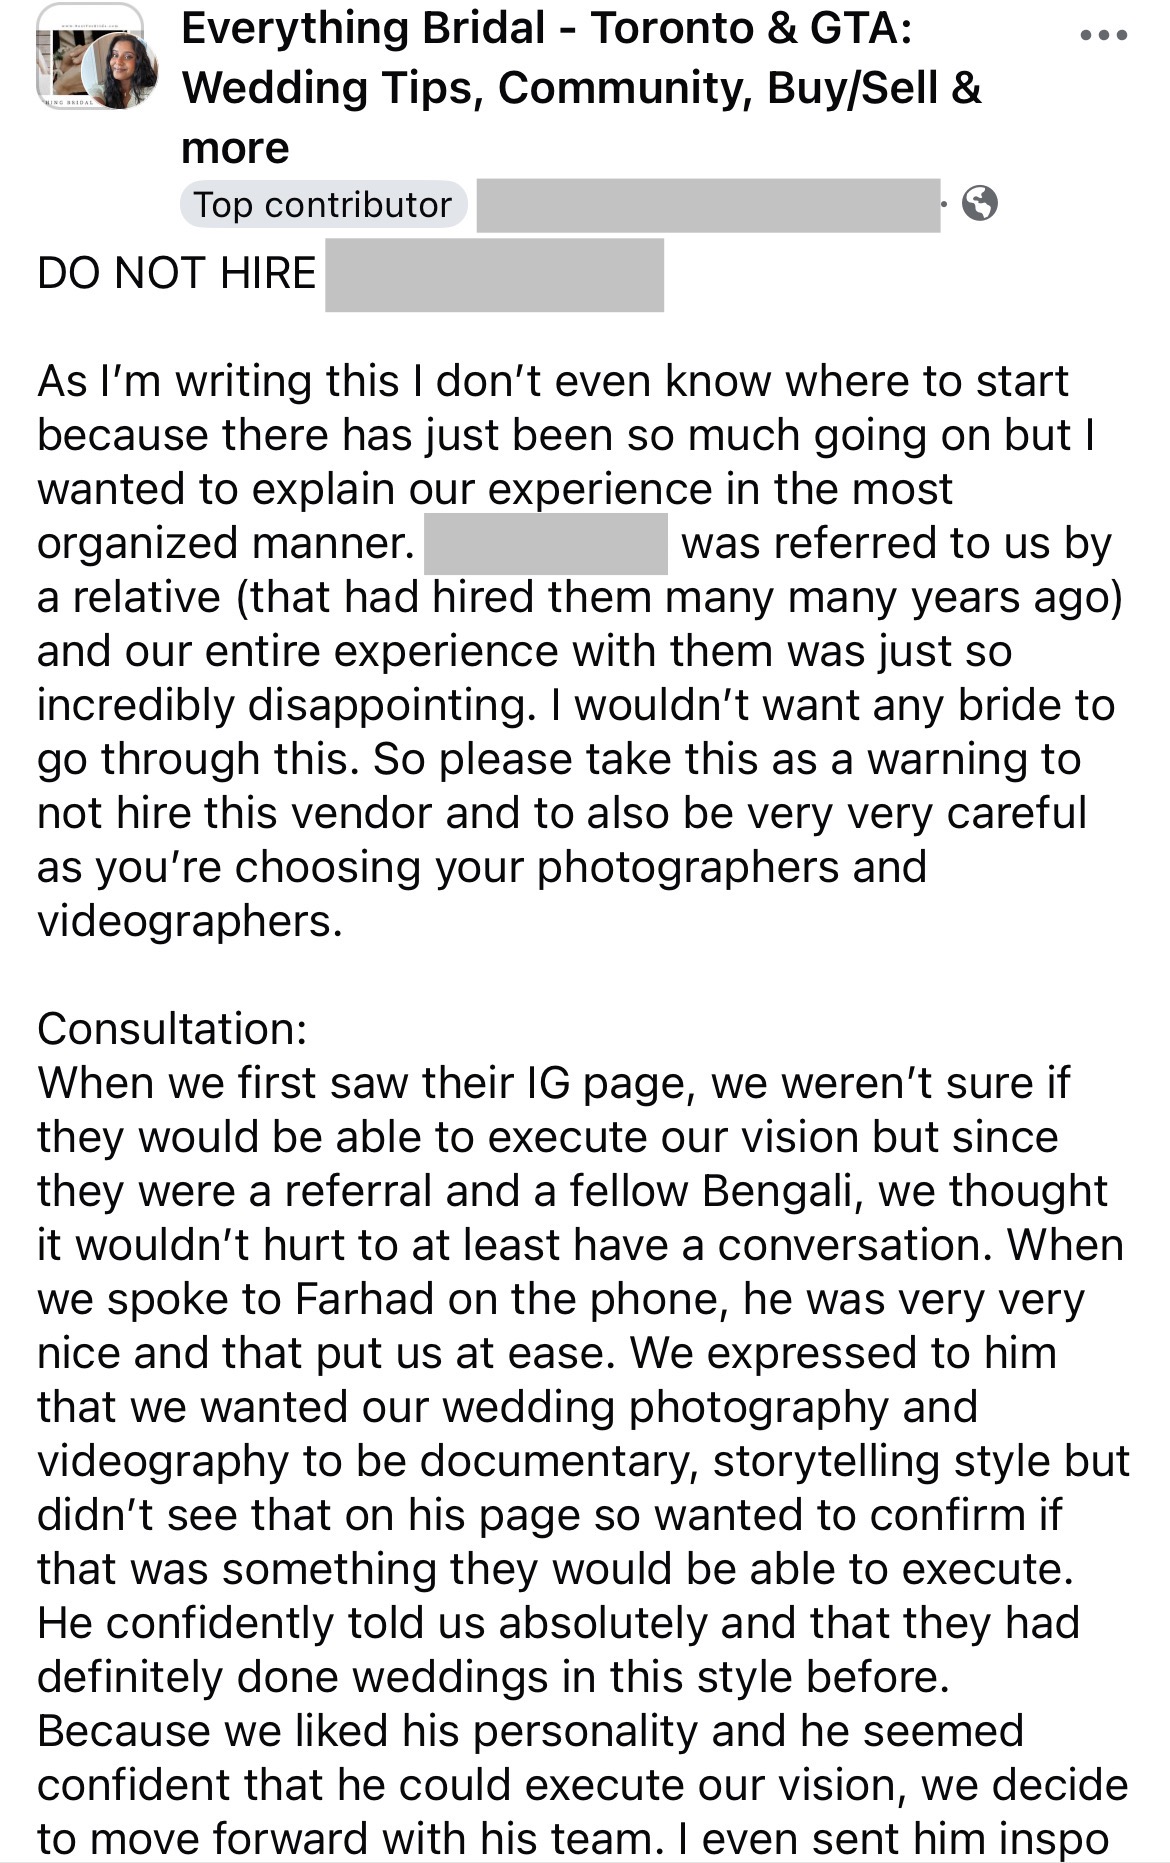This screenshot has height=1863, width=1170.
Task: Click the redacted name in the first paragraph
Action: point(545,542)
